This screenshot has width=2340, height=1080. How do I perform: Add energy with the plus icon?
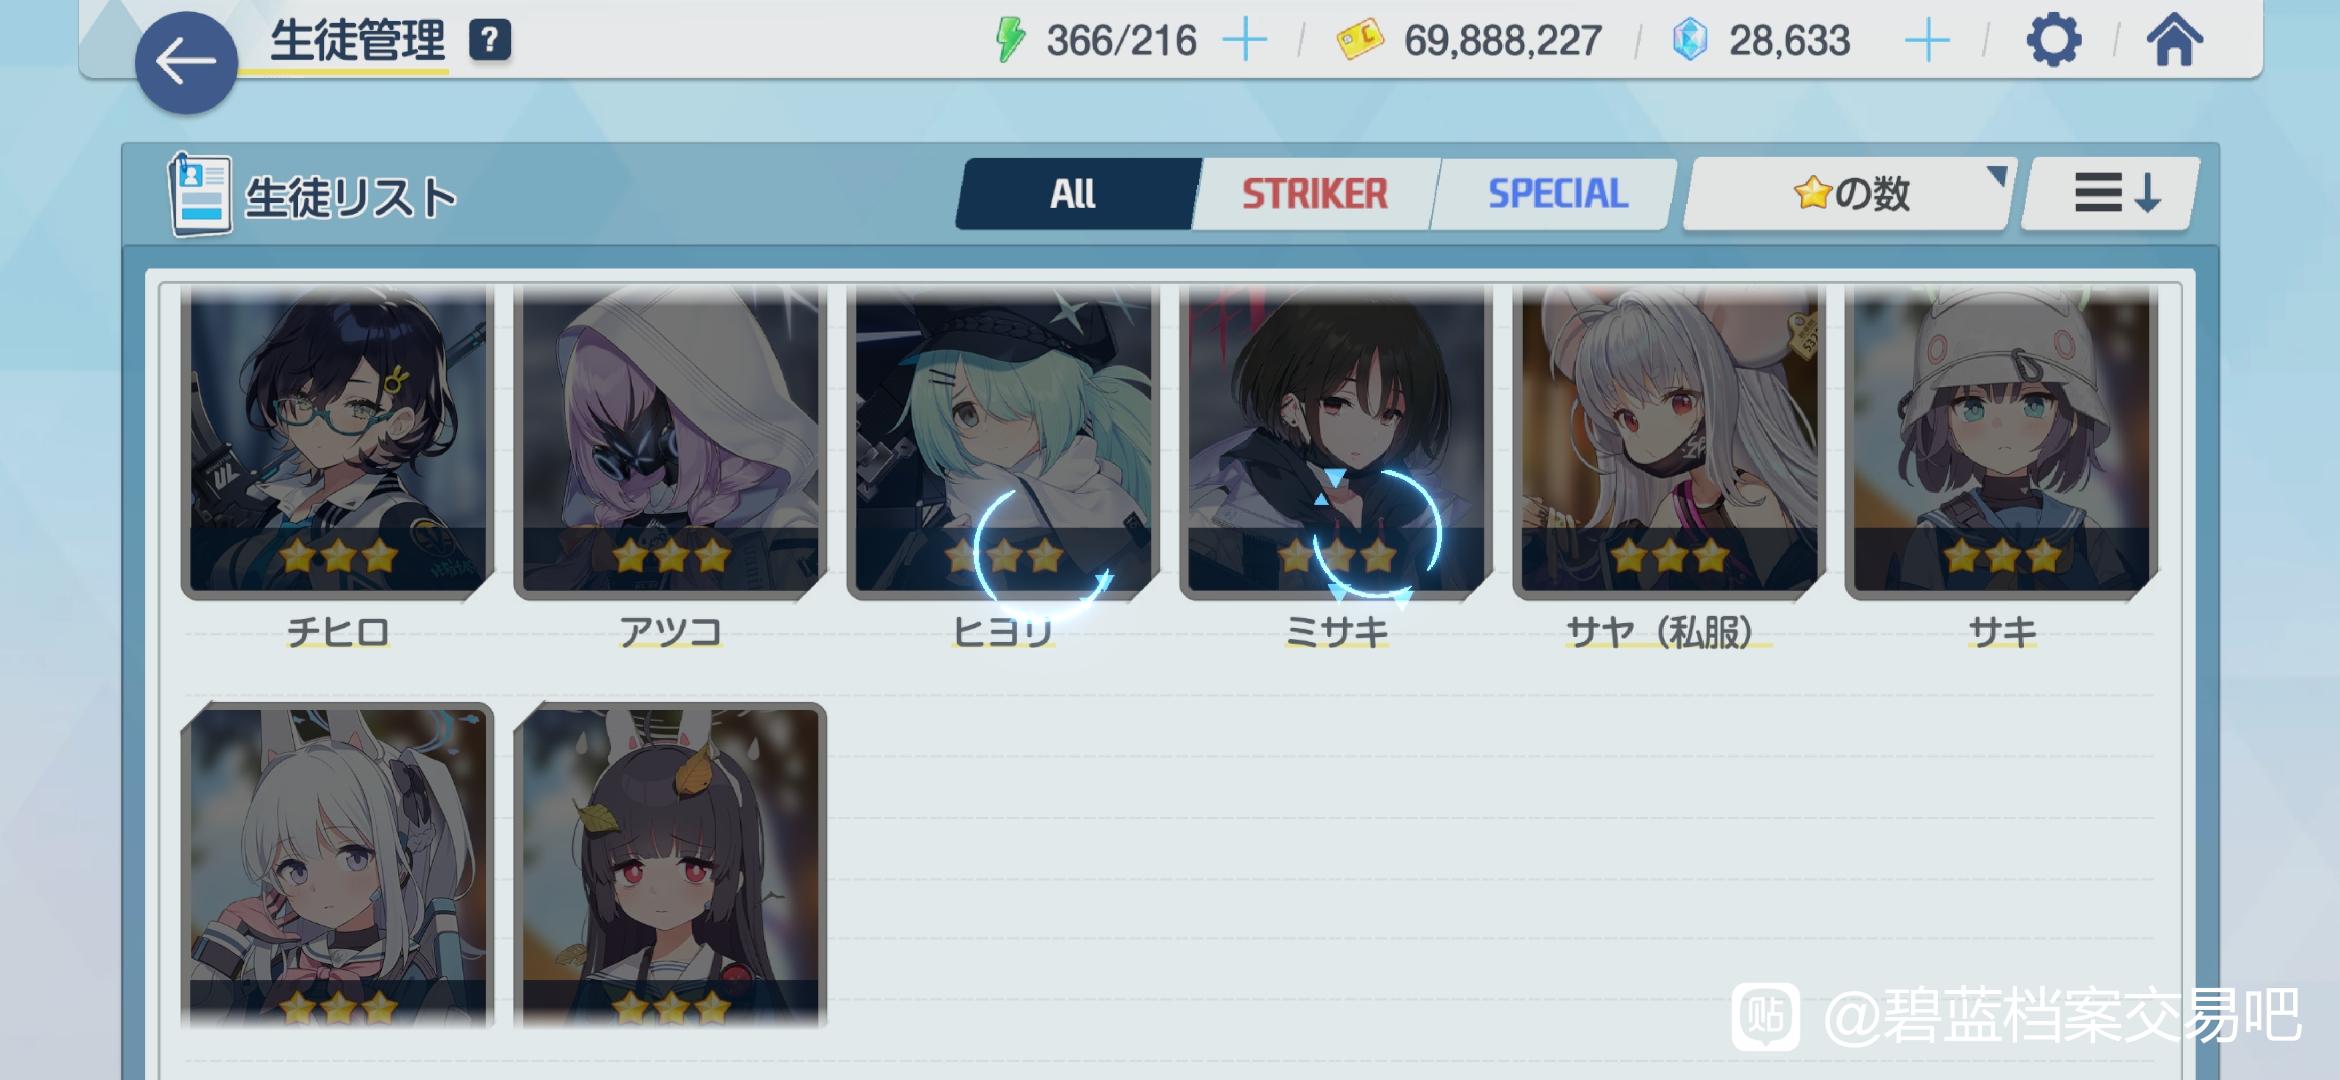(x=1245, y=41)
